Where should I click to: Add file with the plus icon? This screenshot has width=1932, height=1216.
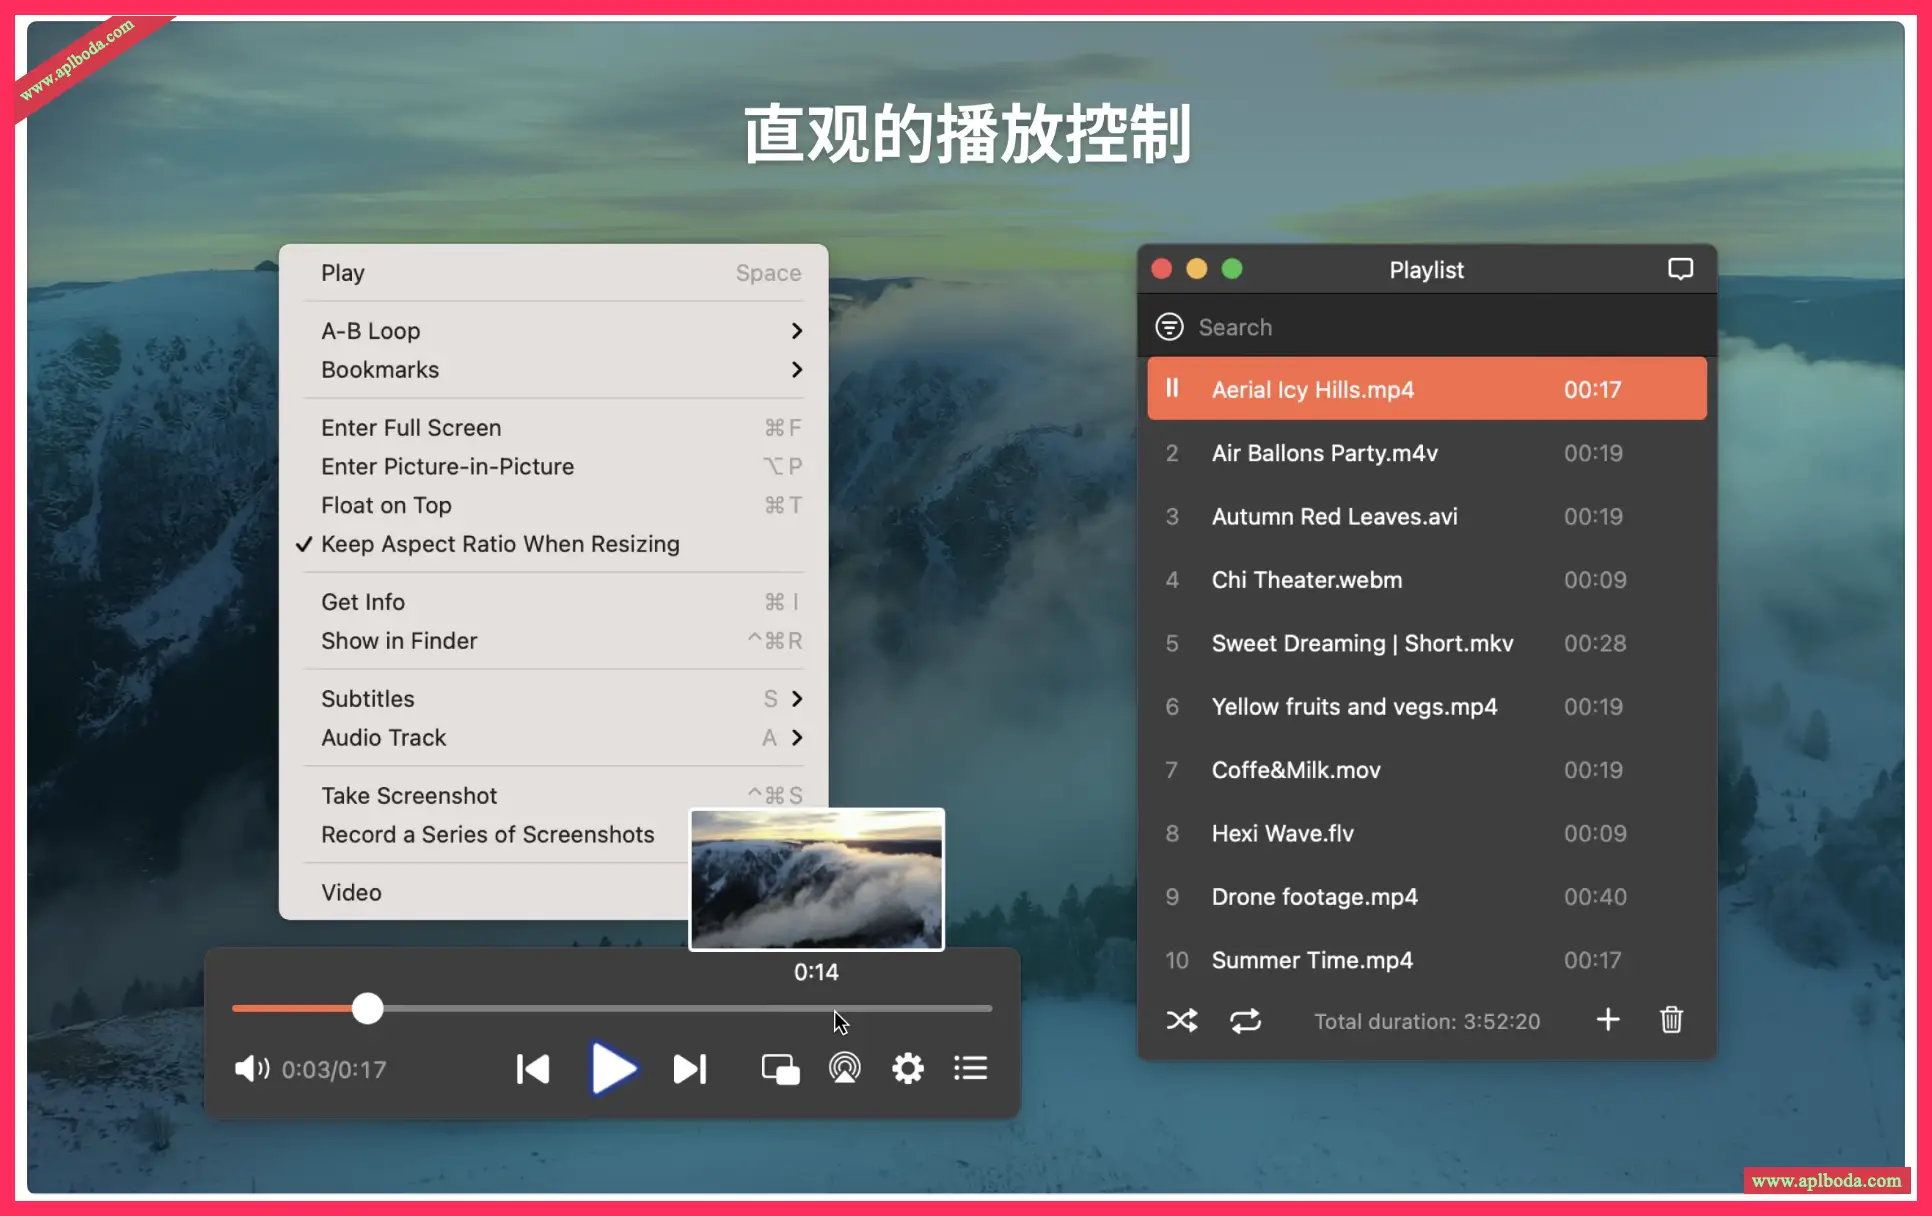coord(1608,1019)
